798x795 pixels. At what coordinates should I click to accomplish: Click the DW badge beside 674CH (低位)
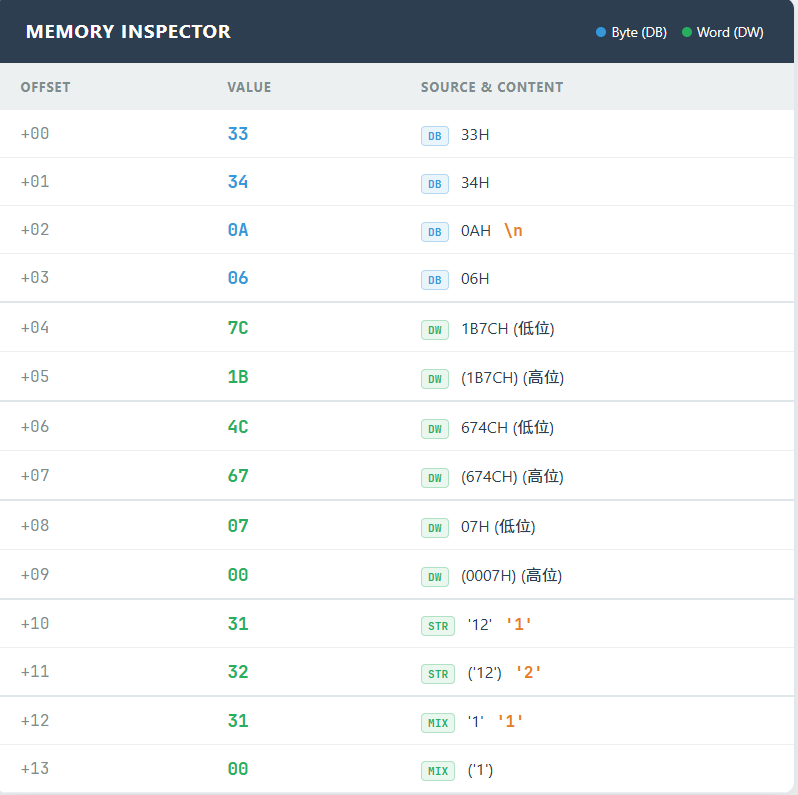(434, 428)
